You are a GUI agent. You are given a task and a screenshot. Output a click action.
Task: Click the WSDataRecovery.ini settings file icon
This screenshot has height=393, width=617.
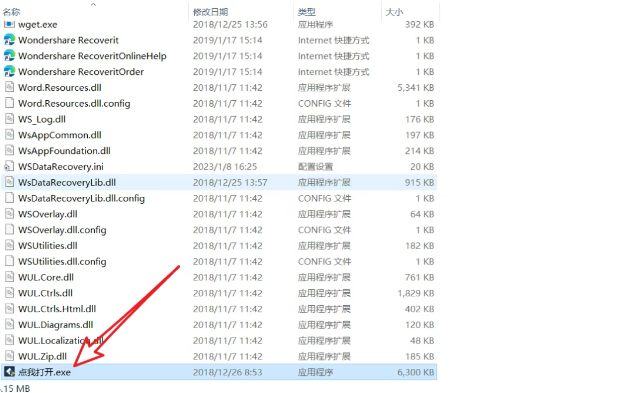(x=9, y=166)
